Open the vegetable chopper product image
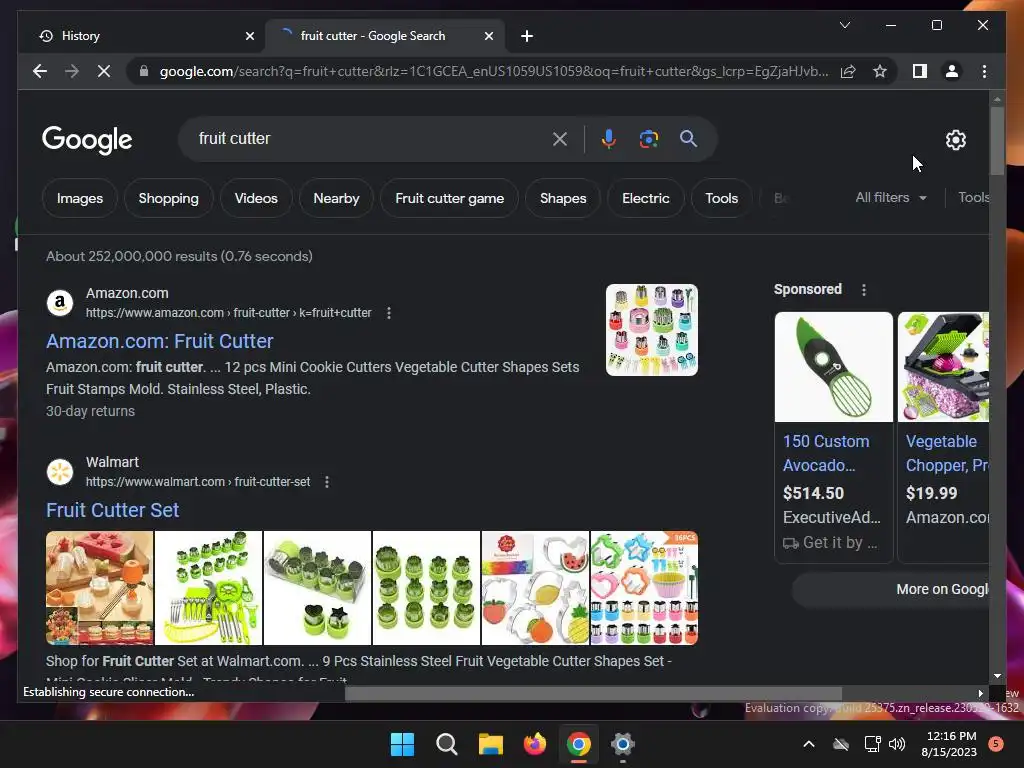Image resolution: width=1024 pixels, height=768 pixels. point(944,367)
